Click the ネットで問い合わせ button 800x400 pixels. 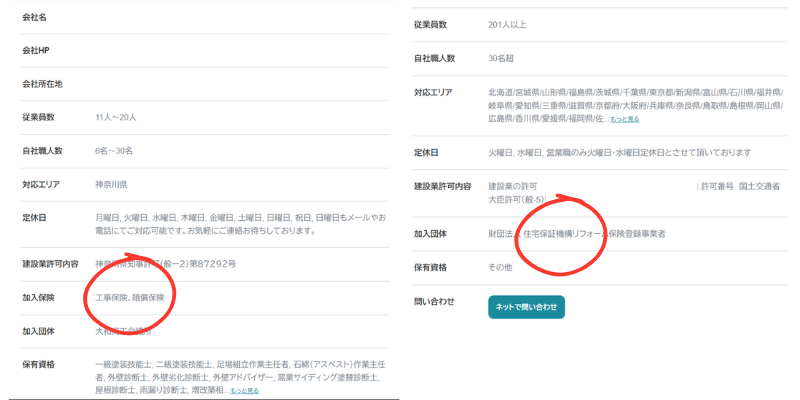[526, 306]
